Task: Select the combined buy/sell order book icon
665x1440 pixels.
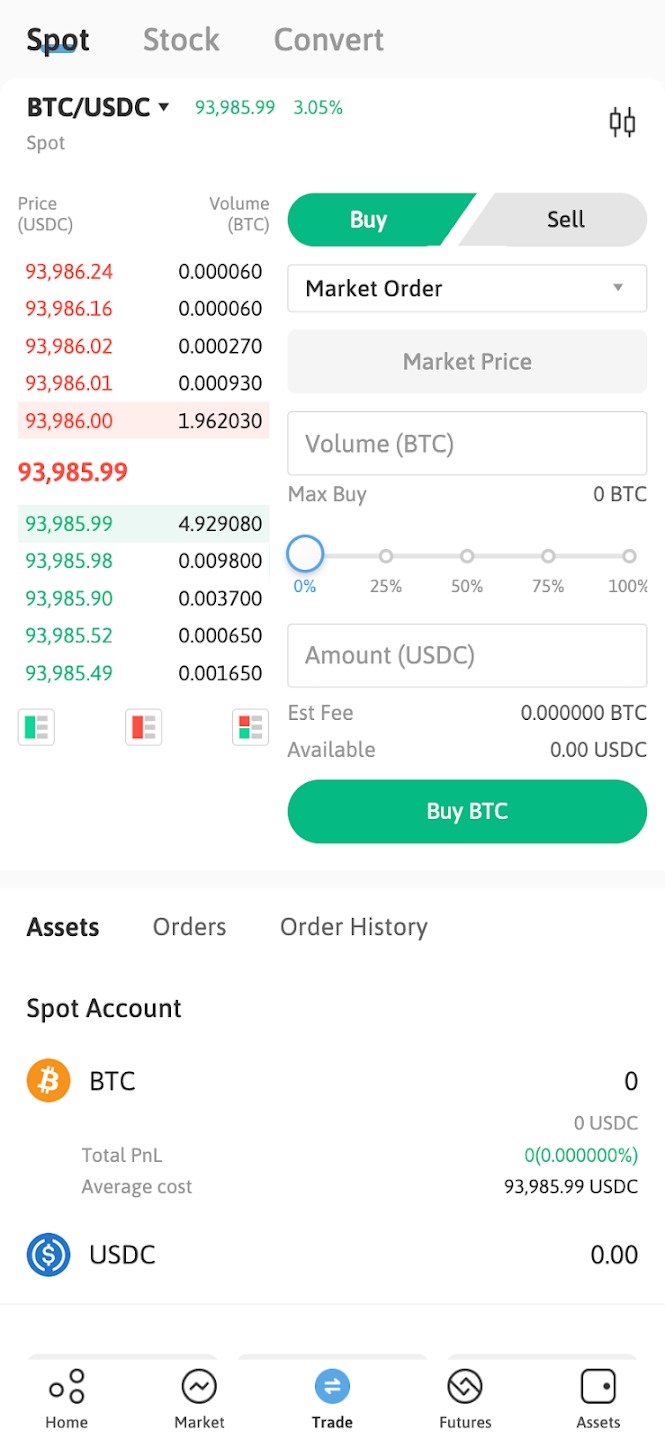Action: [x=250, y=727]
